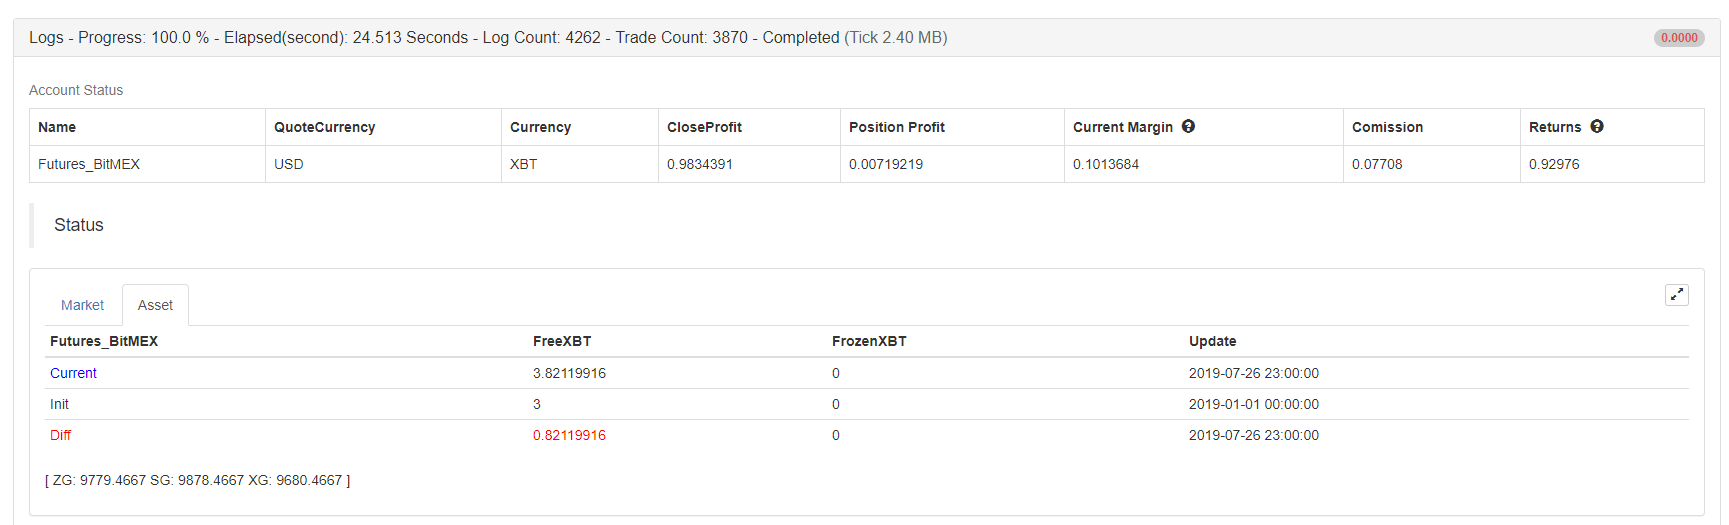Click the Returns help icon
The image size is (1729, 525).
1596,126
